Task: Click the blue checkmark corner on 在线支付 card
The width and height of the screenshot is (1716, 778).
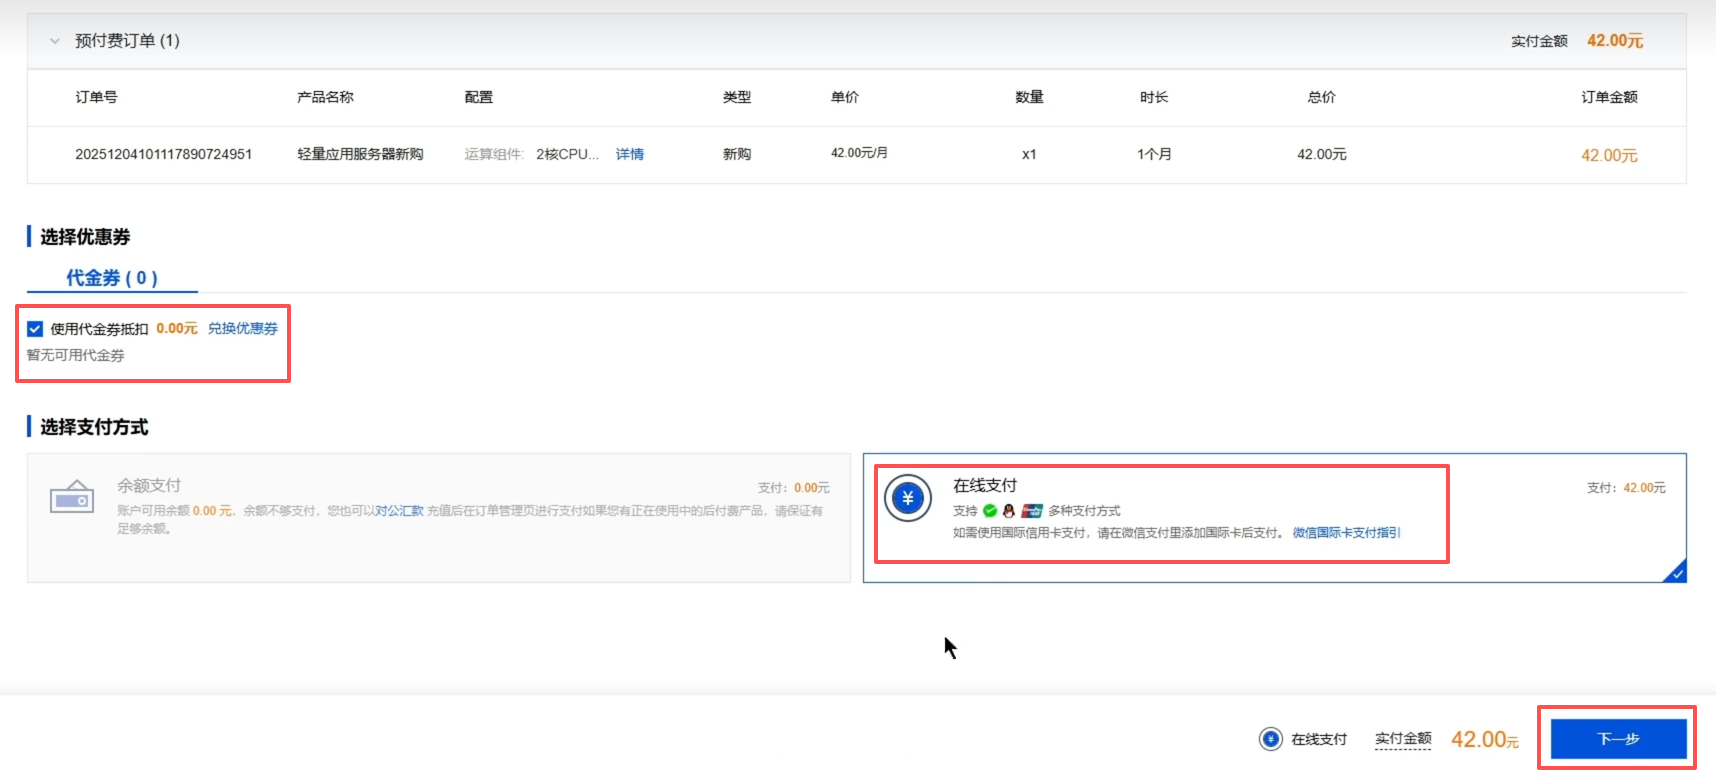Action: (x=1677, y=573)
